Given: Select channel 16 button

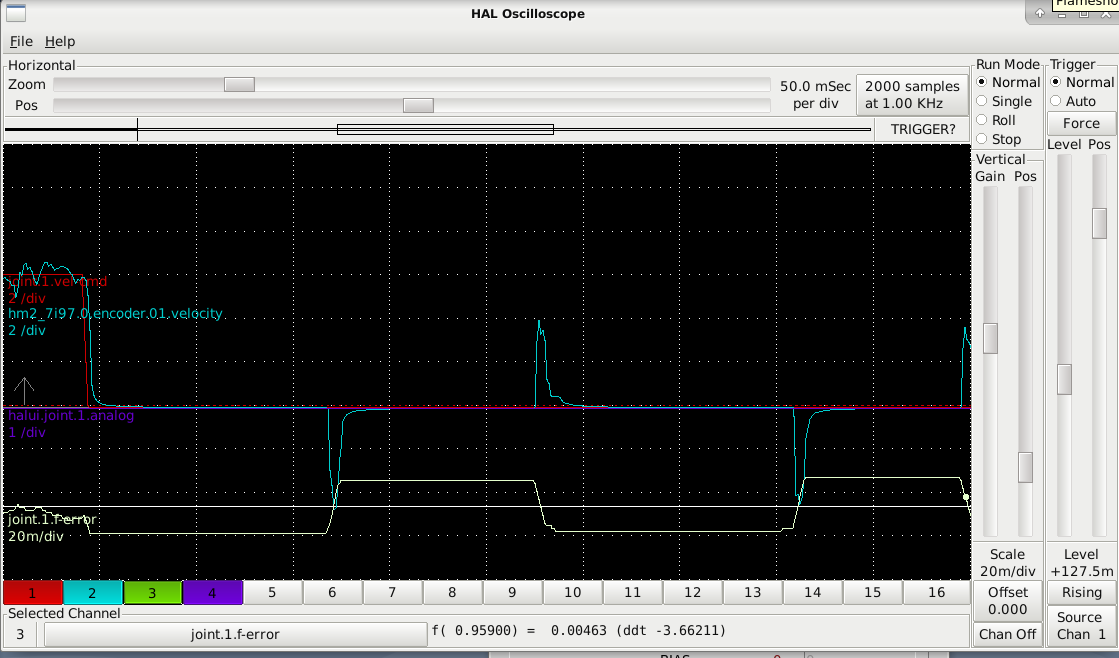Looking at the screenshot, I should [x=936, y=592].
